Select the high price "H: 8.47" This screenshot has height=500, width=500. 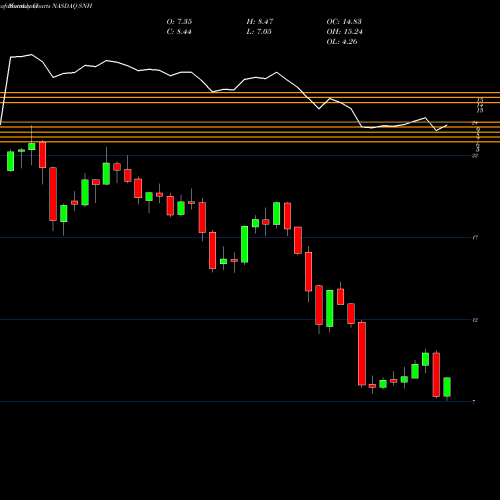click(260, 22)
